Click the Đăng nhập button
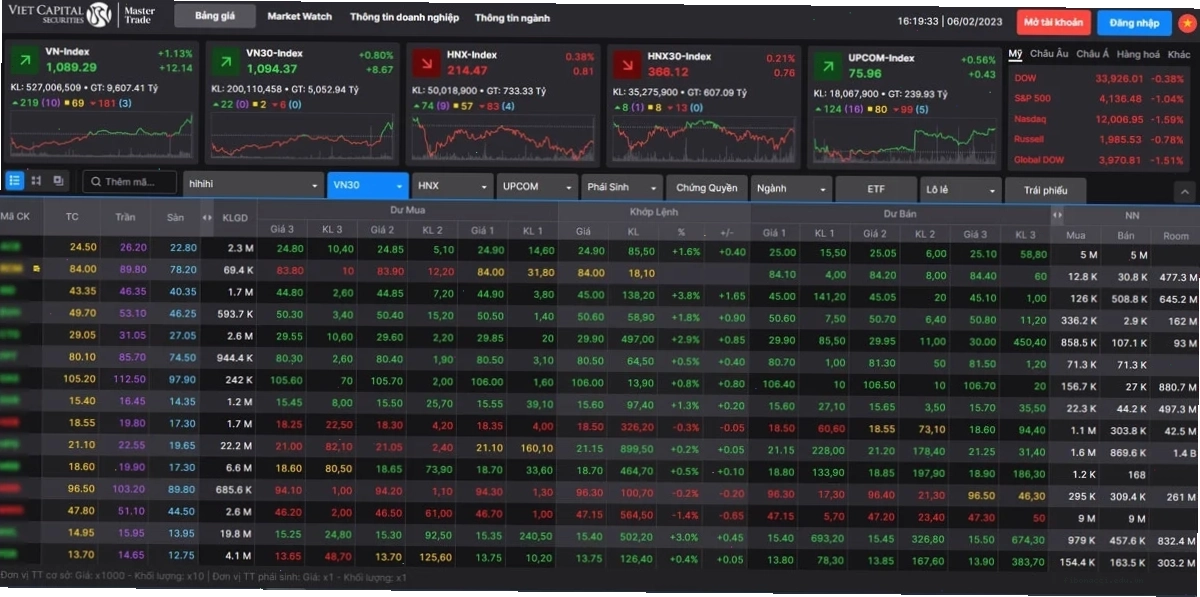This screenshot has width=1200, height=597. [x=1134, y=22]
